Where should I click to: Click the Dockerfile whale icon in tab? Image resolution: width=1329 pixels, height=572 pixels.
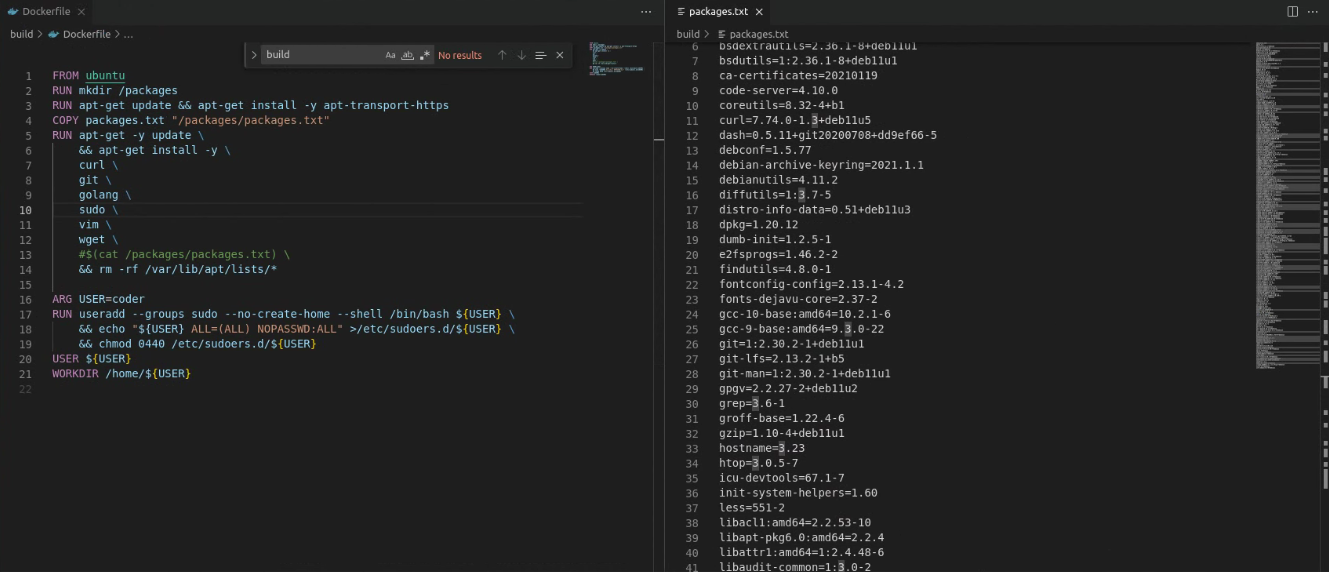pos(12,11)
